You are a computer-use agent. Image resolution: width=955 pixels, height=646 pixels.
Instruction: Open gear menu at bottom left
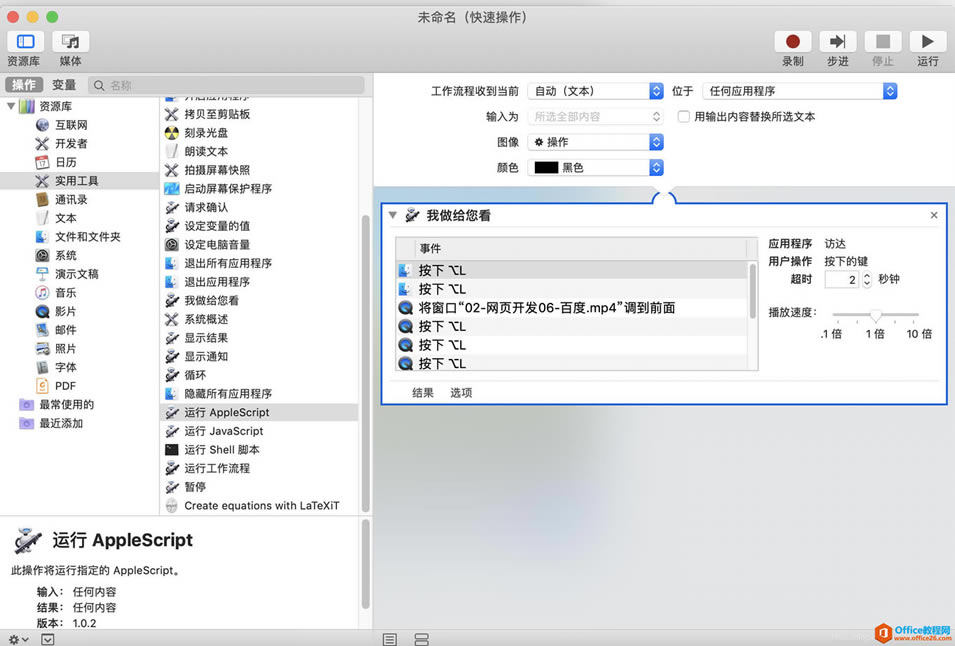pos(18,639)
